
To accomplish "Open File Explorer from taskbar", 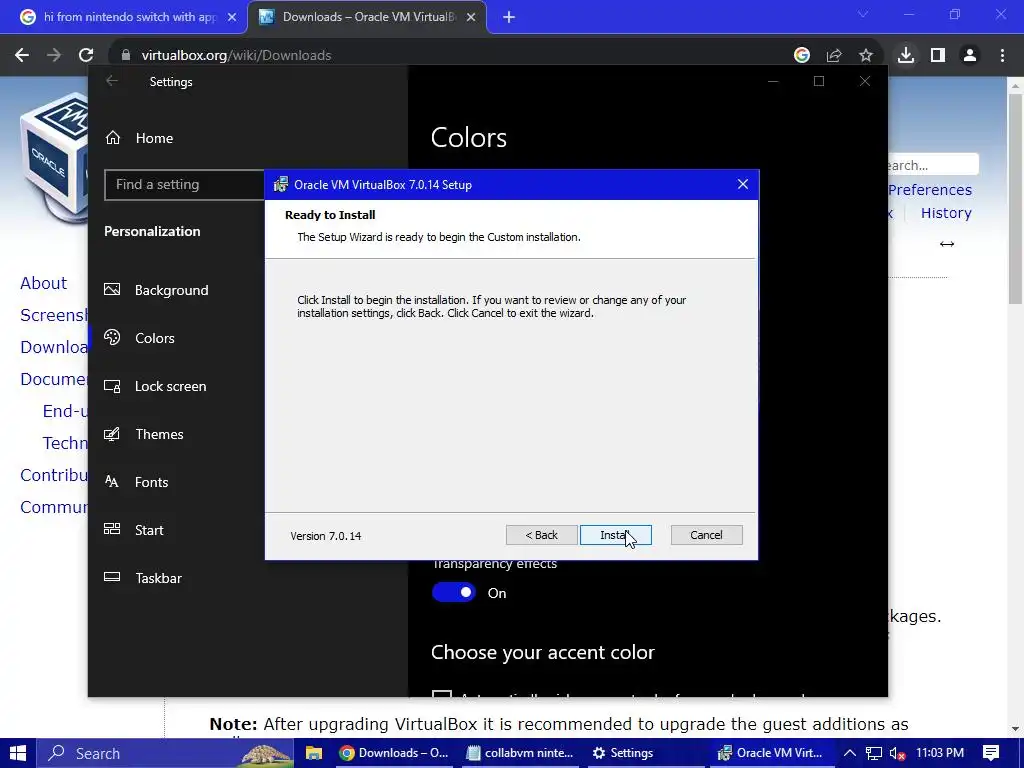I will (x=314, y=753).
